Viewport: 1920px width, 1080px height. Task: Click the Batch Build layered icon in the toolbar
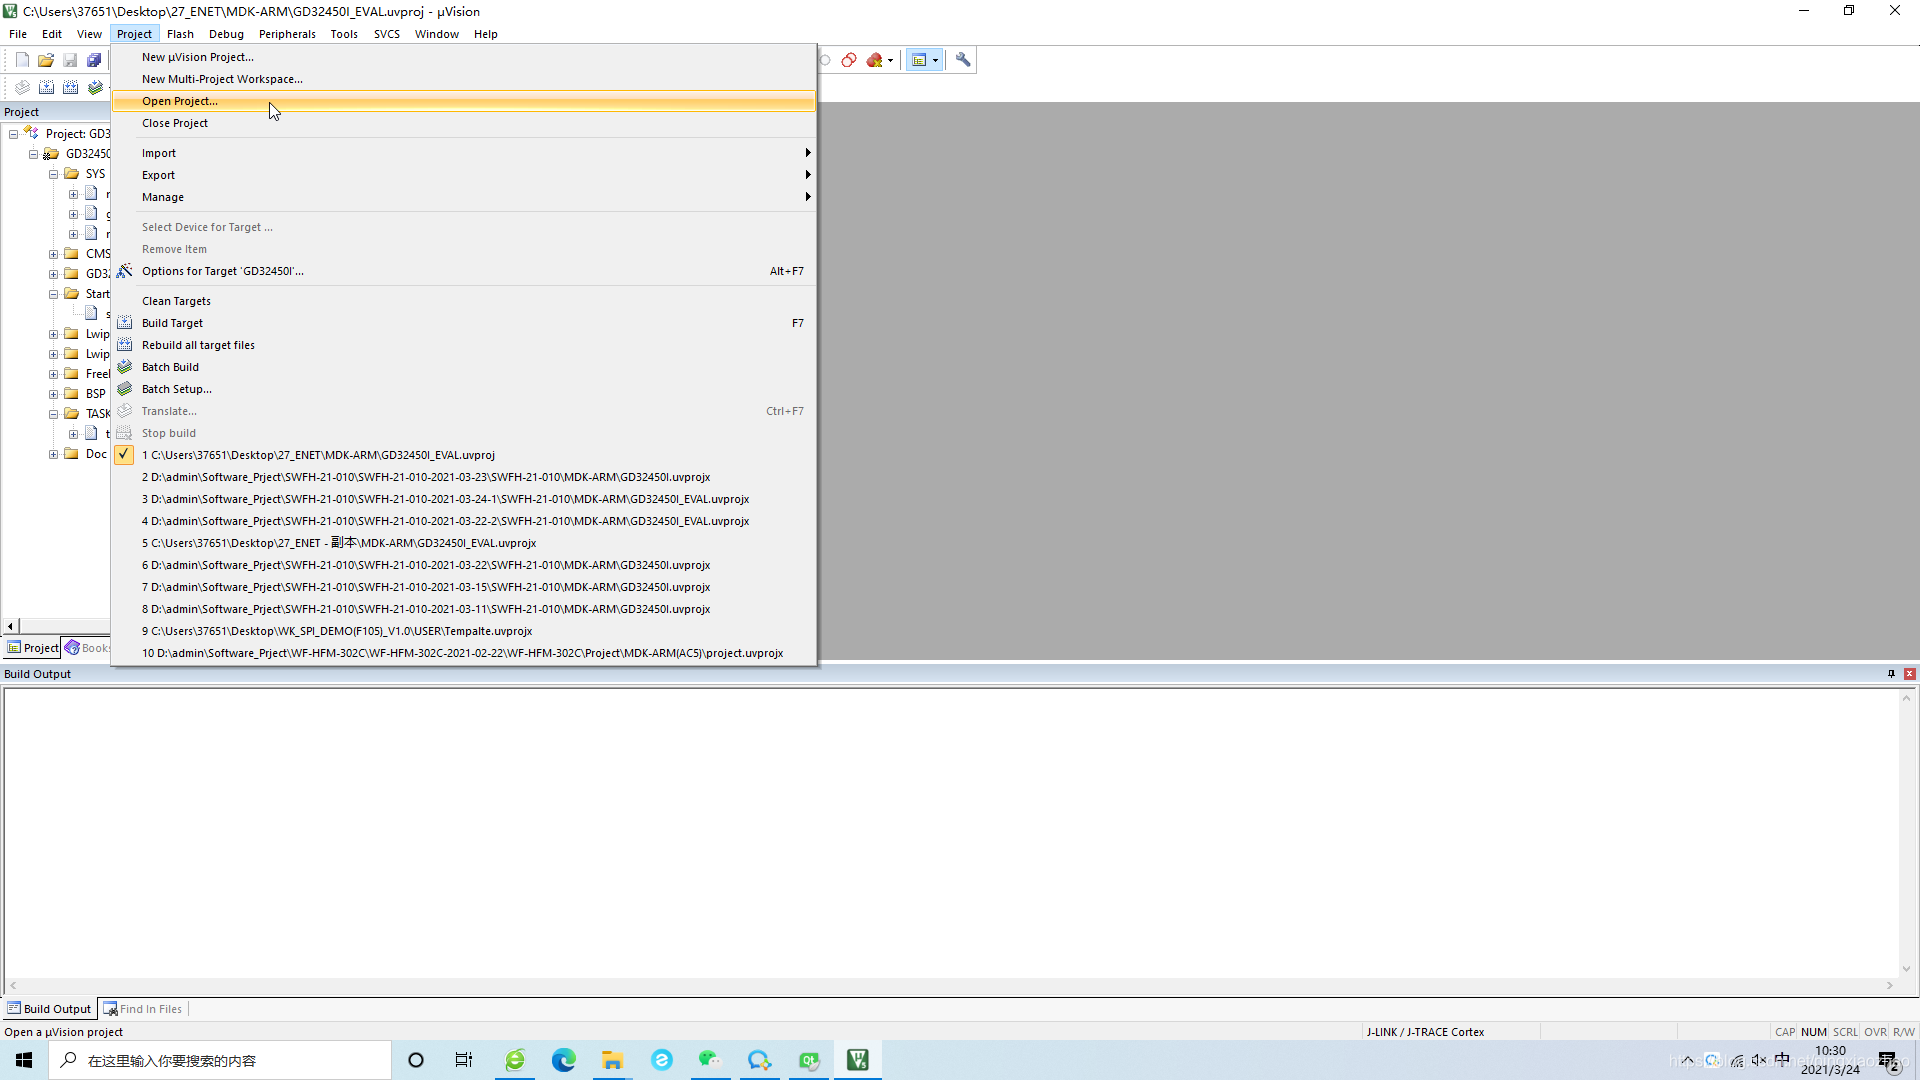(x=95, y=88)
